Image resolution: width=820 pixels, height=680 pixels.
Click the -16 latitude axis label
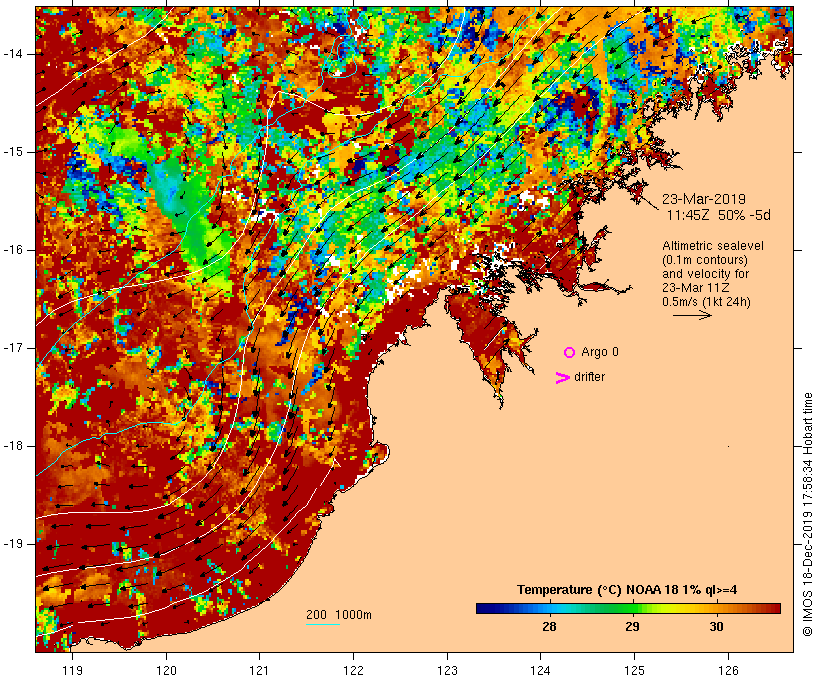click(x=14, y=250)
